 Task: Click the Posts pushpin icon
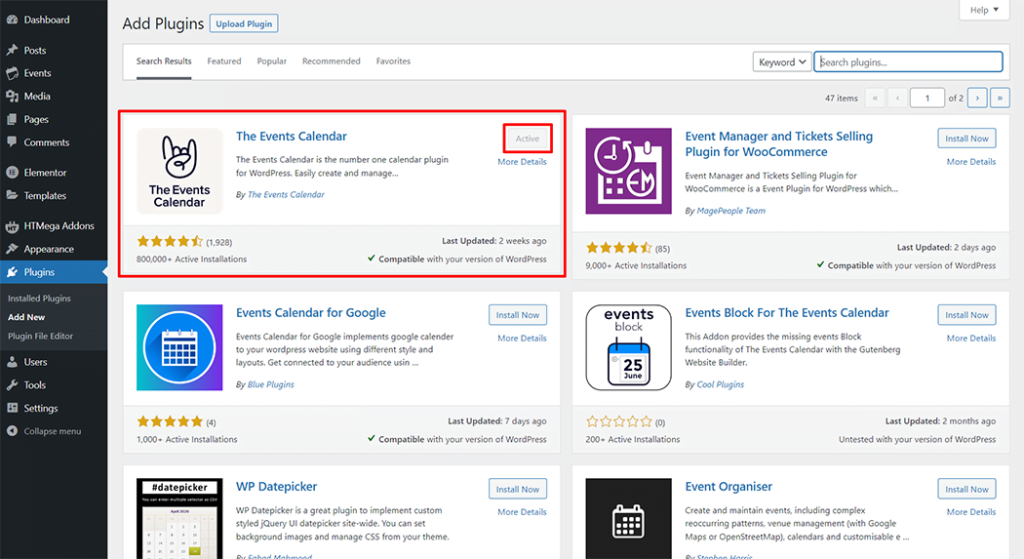tap(12, 50)
